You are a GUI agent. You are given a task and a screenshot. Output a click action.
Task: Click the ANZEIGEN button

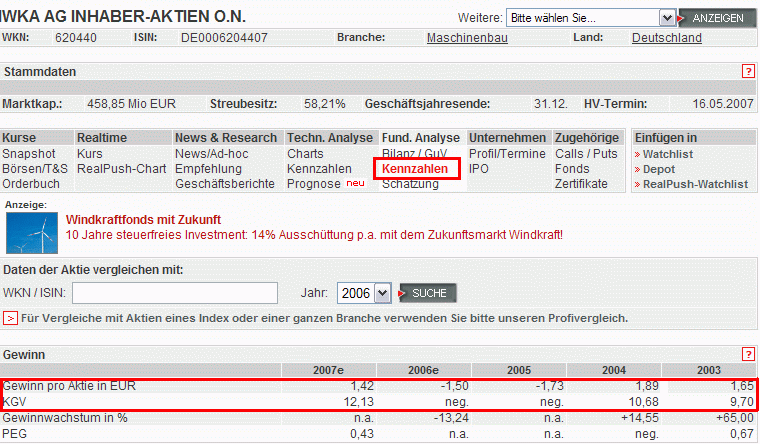pyautogui.click(x=717, y=18)
